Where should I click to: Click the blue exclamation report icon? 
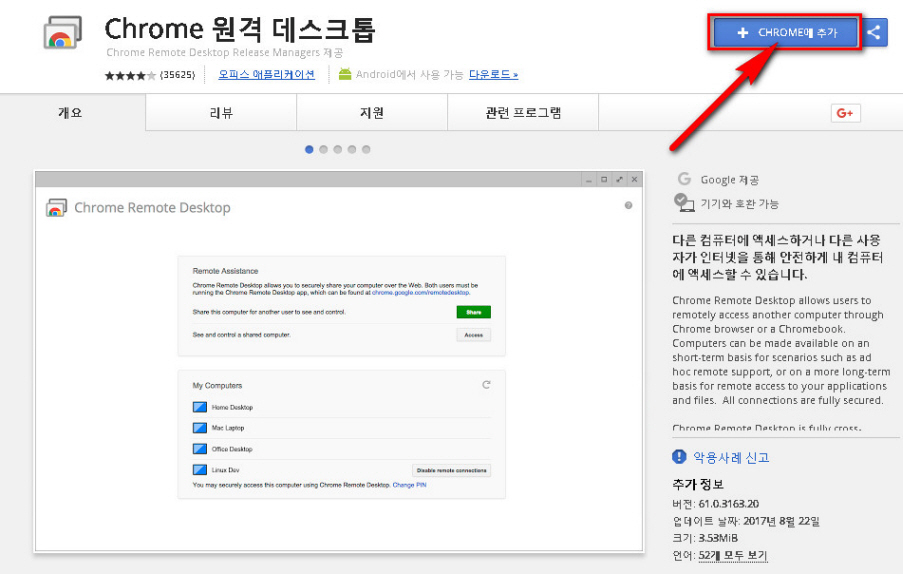679,457
